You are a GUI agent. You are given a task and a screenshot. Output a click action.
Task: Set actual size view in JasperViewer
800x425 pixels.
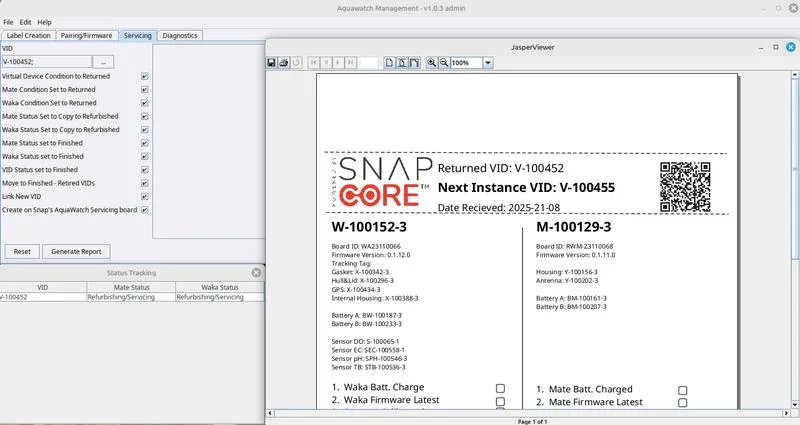point(389,62)
